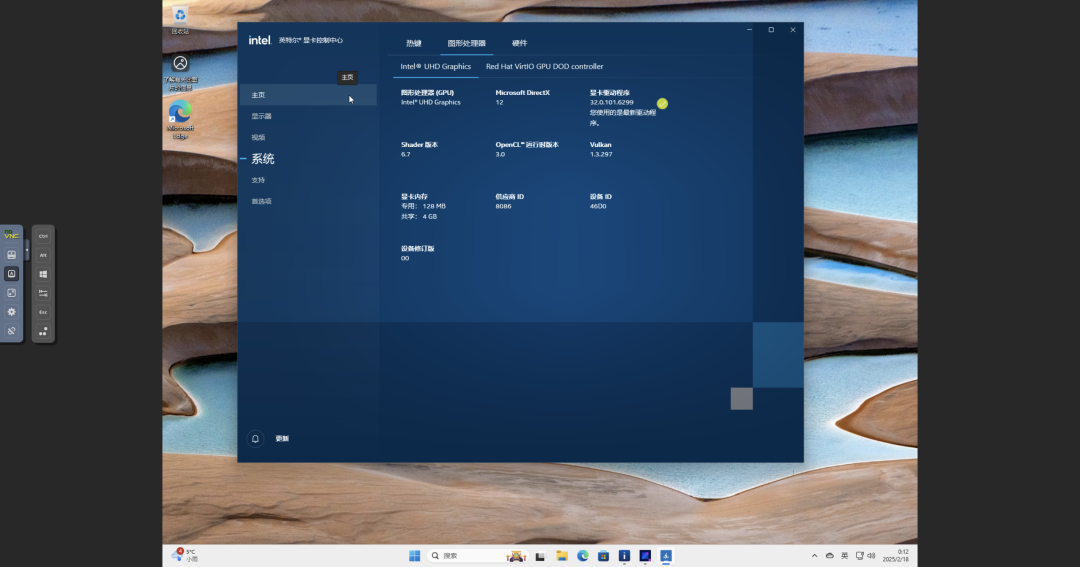Click the noVNC control bar handle
1080x567 pixels.
pyautogui.click(x=27, y=249)
